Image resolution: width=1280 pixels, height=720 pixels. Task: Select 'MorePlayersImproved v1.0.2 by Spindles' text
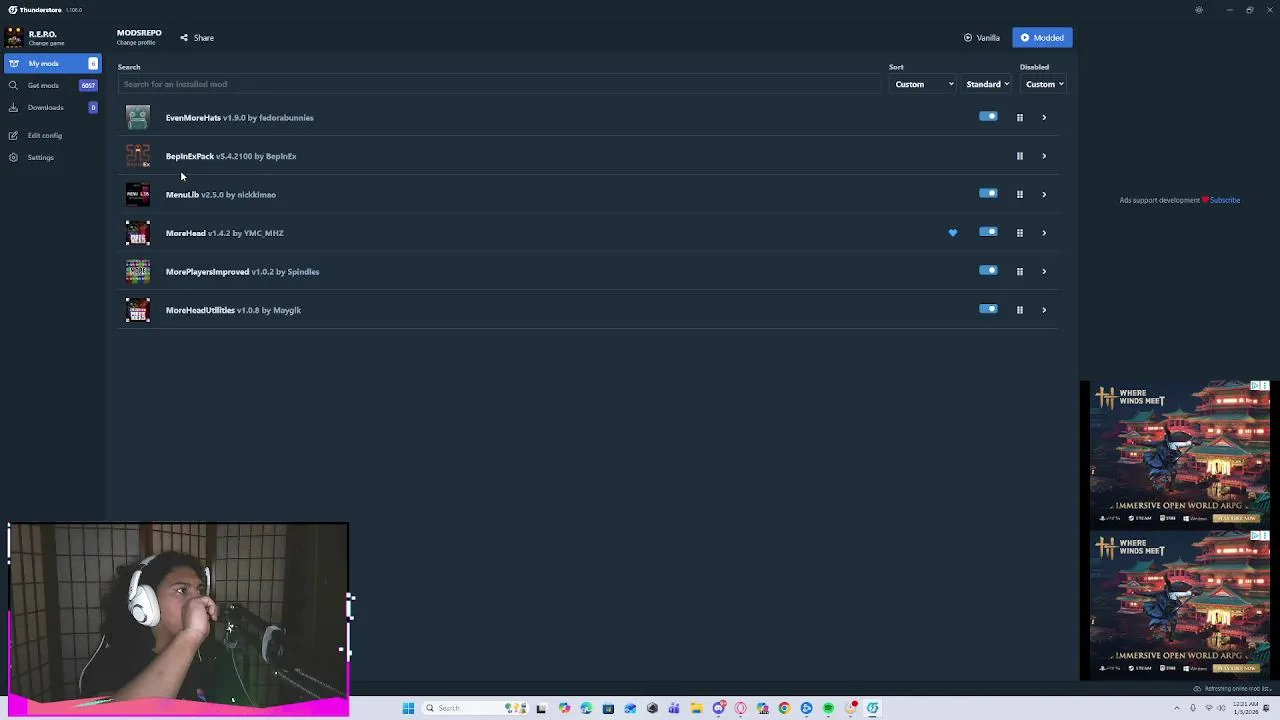(243, 272)
